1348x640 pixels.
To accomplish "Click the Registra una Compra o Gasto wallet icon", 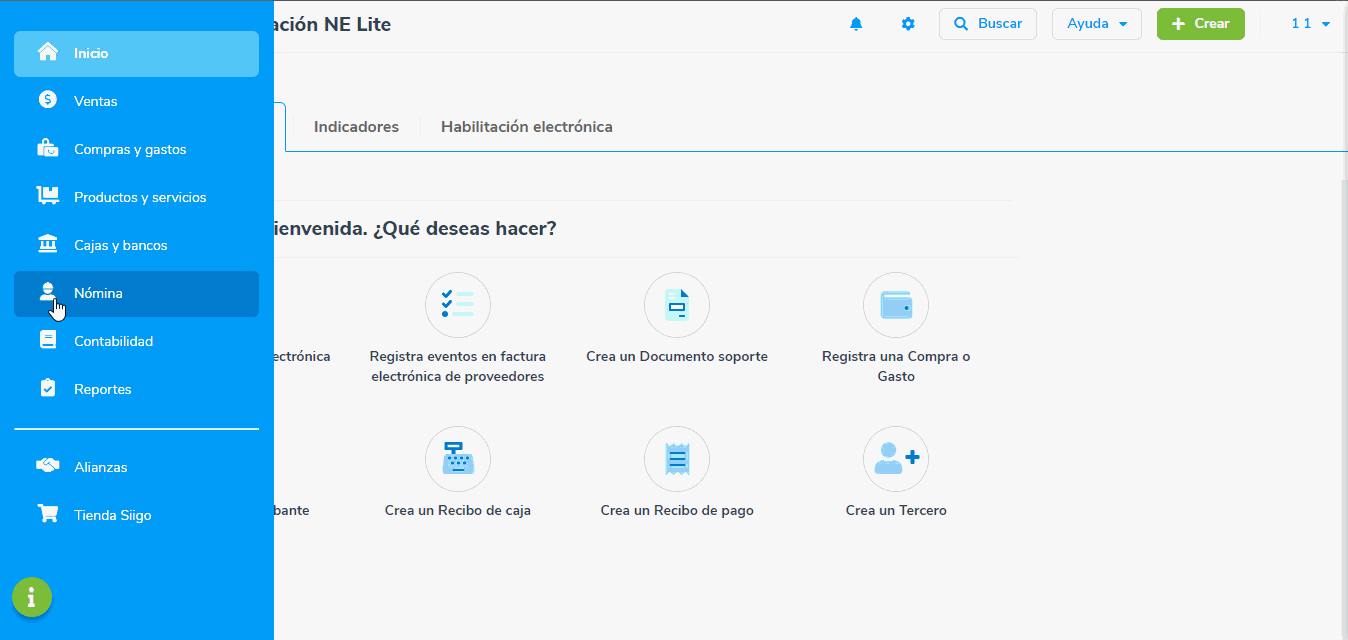I will 895,305.
